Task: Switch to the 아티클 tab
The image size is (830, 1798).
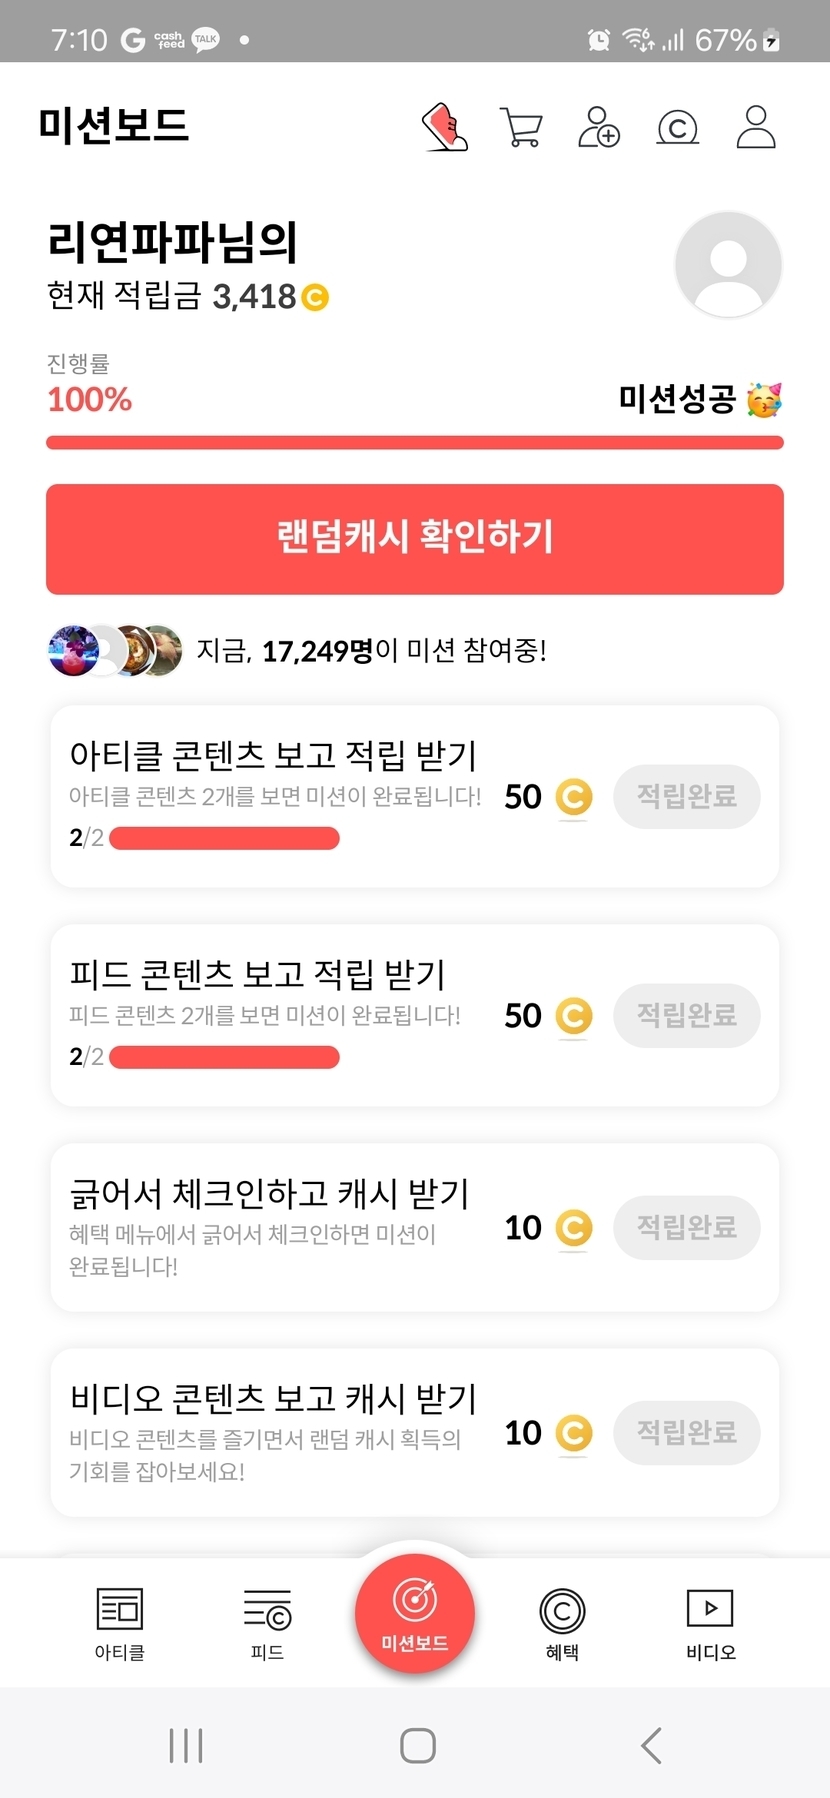Action: [x=120, y=1622]
